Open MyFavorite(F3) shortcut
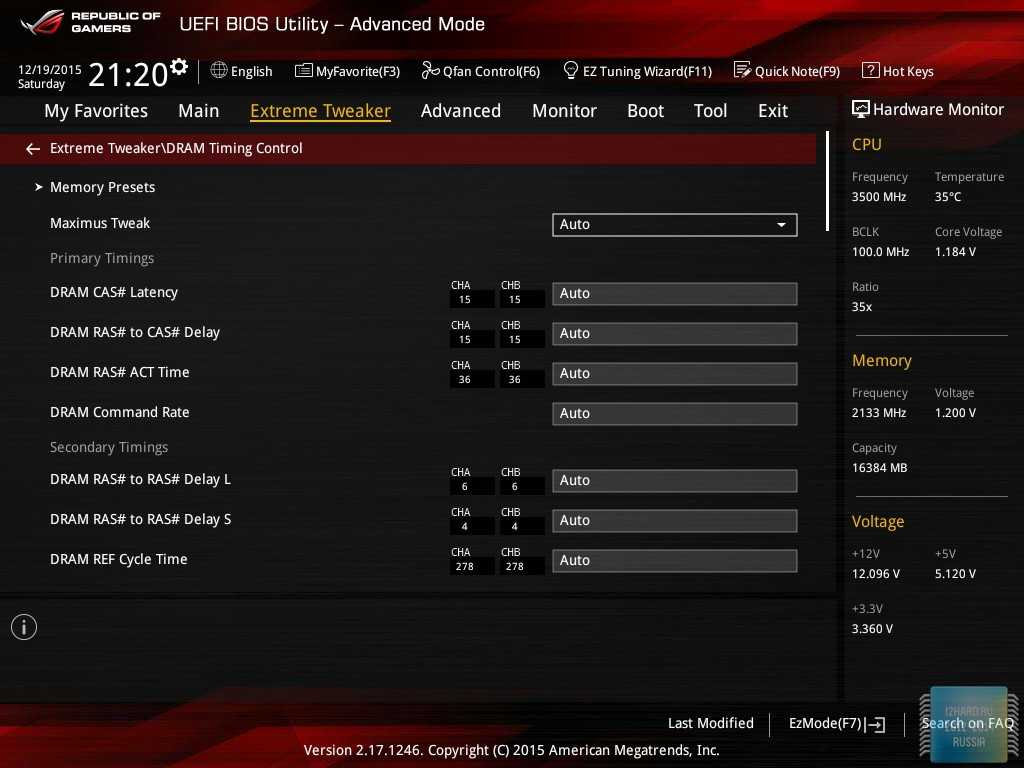The image size is (1024, 768). [x=347, y=71]
